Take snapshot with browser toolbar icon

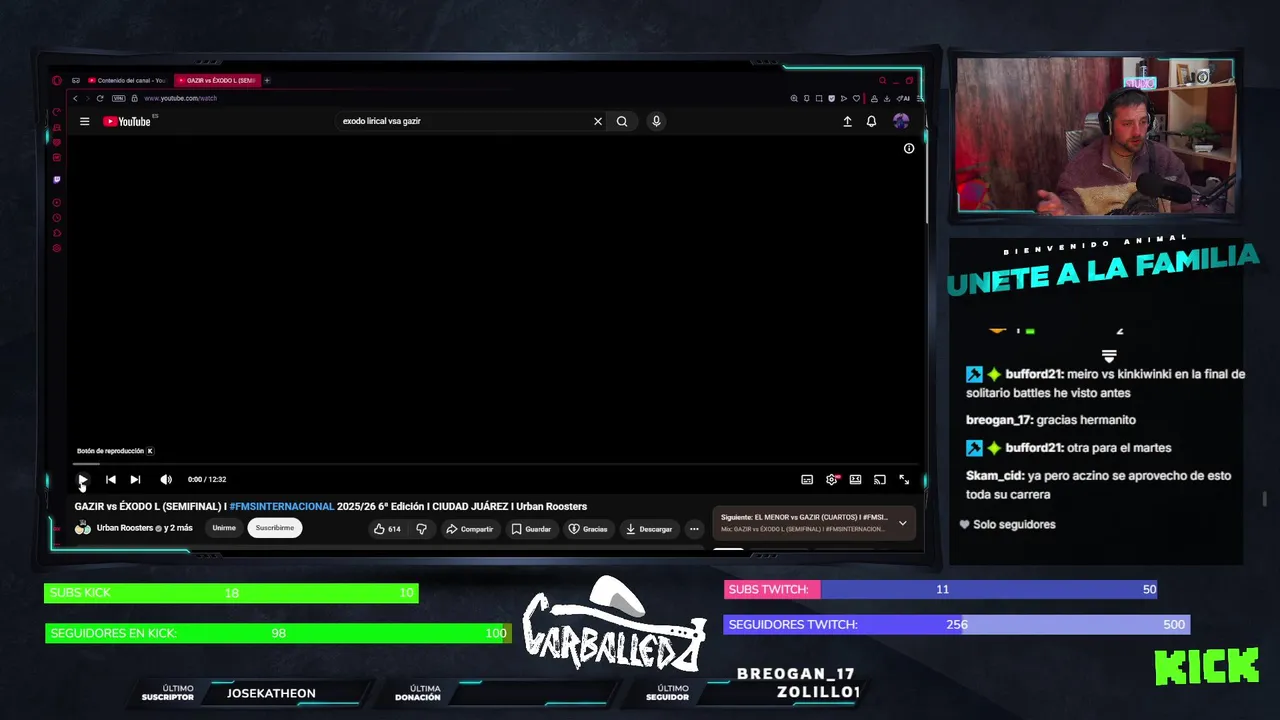tap(819, 98)
